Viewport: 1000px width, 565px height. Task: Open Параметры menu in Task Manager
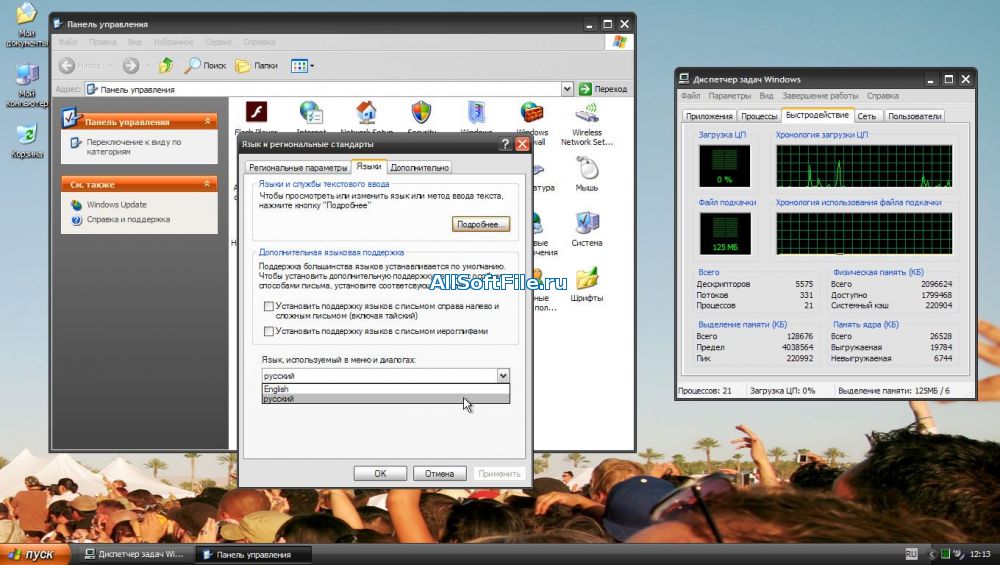(x=730, y=96)
